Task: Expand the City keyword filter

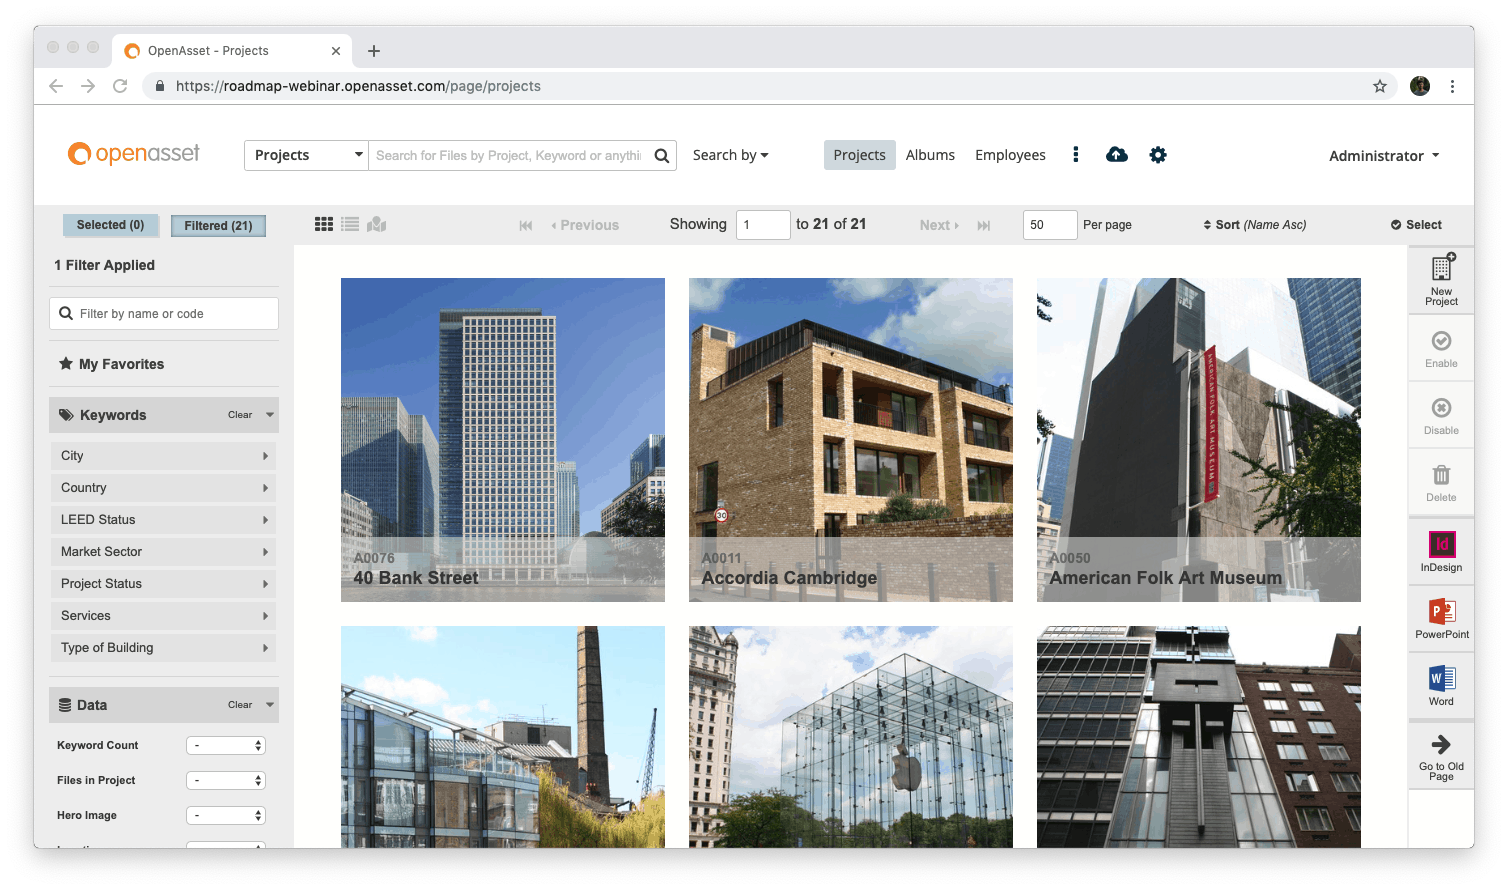Action: pos(164,456)
